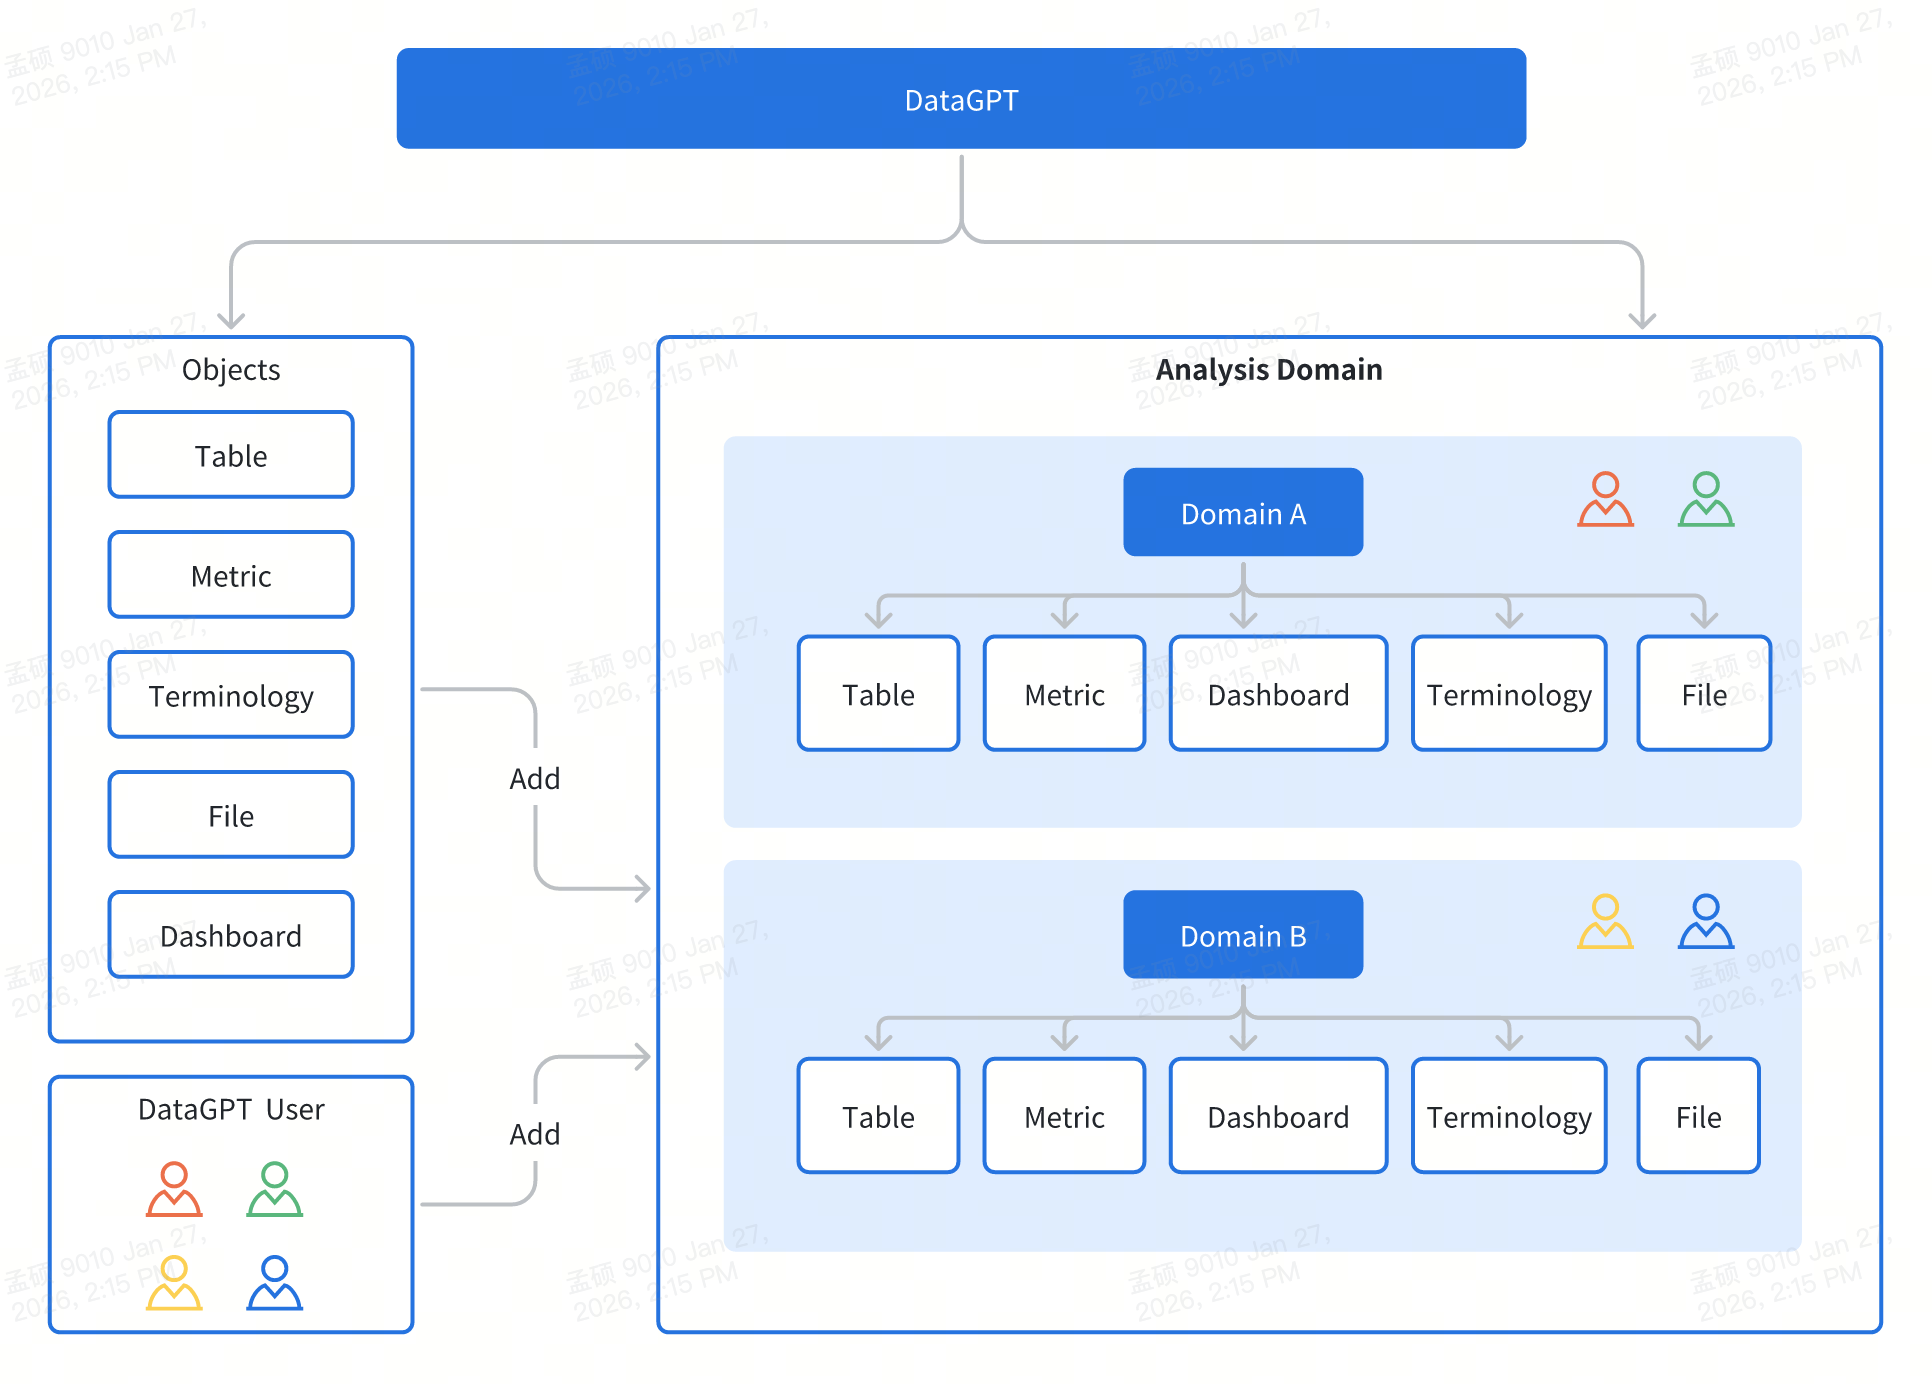Select the red user icon under DataGPT User

[174, 1188]
